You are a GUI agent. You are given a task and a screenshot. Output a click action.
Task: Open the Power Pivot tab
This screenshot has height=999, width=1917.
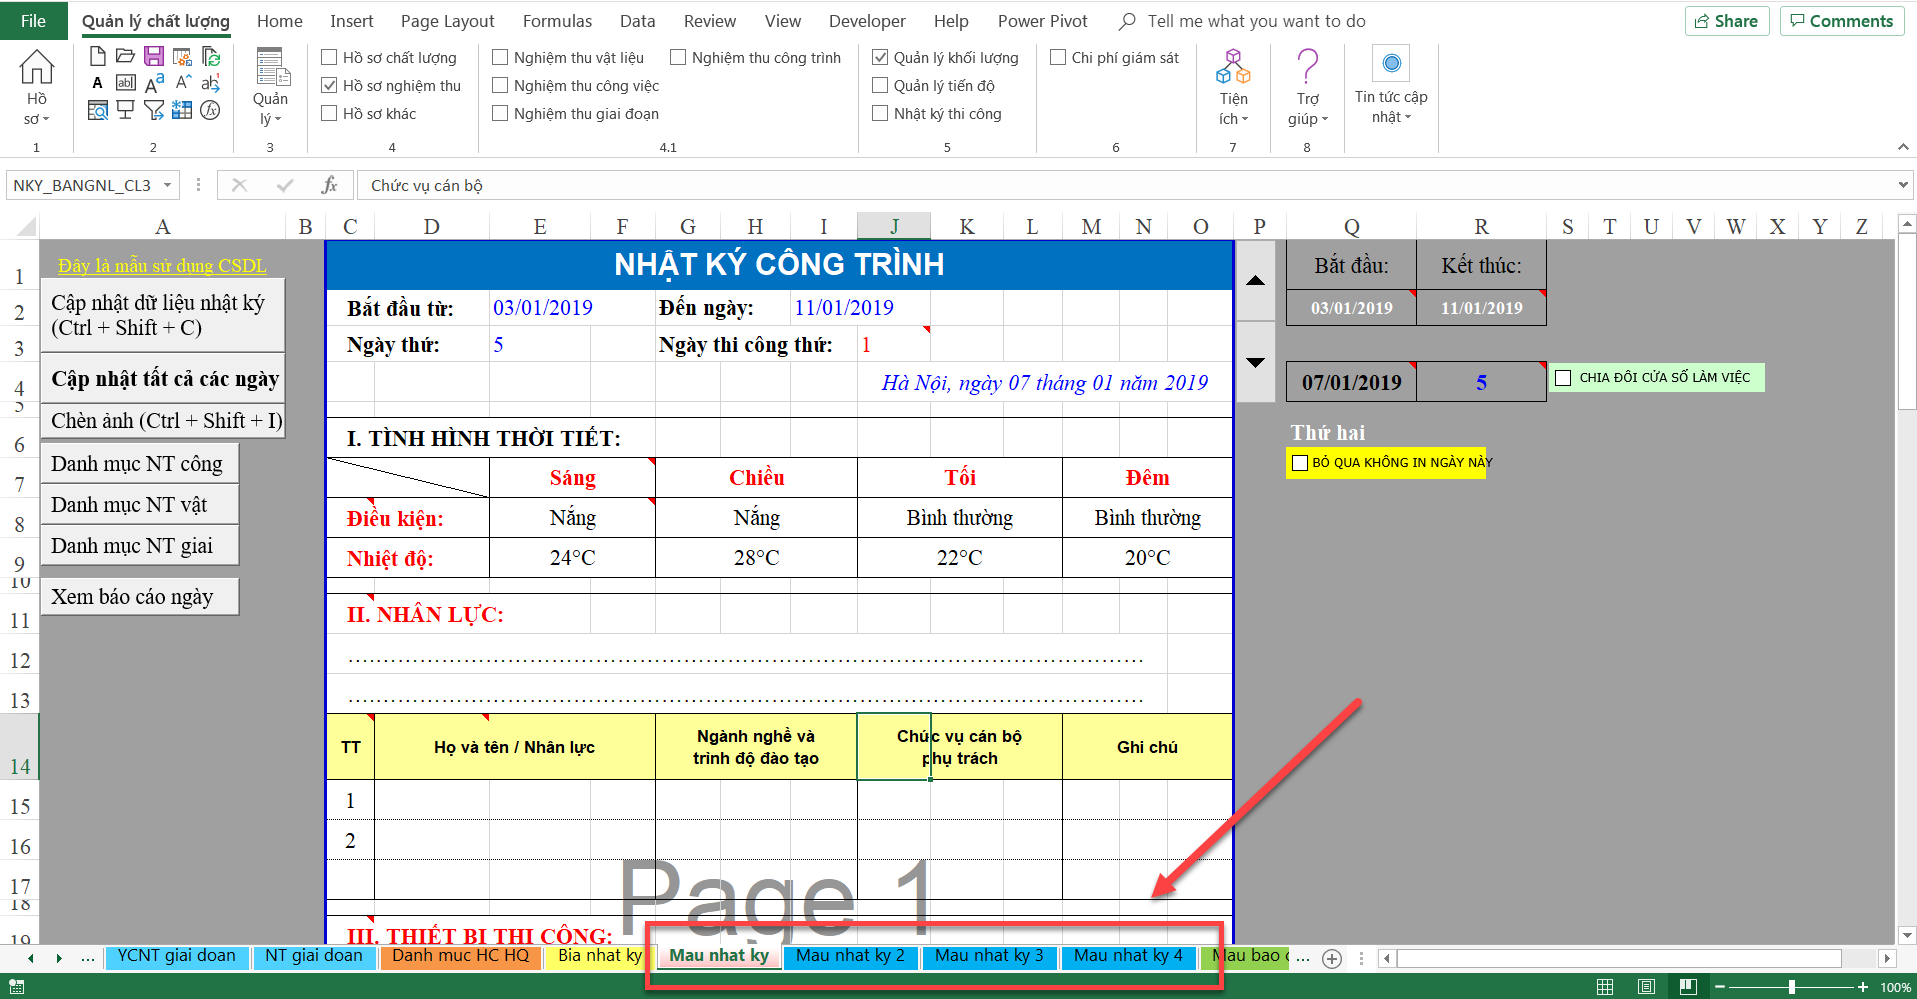pyautogui.click(x=1042, y=21)
